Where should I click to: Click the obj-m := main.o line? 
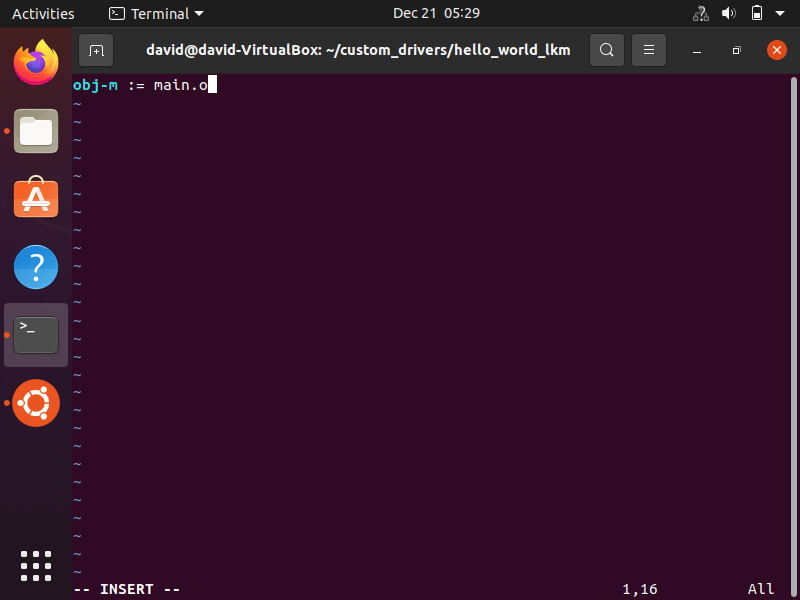(140, 85)
